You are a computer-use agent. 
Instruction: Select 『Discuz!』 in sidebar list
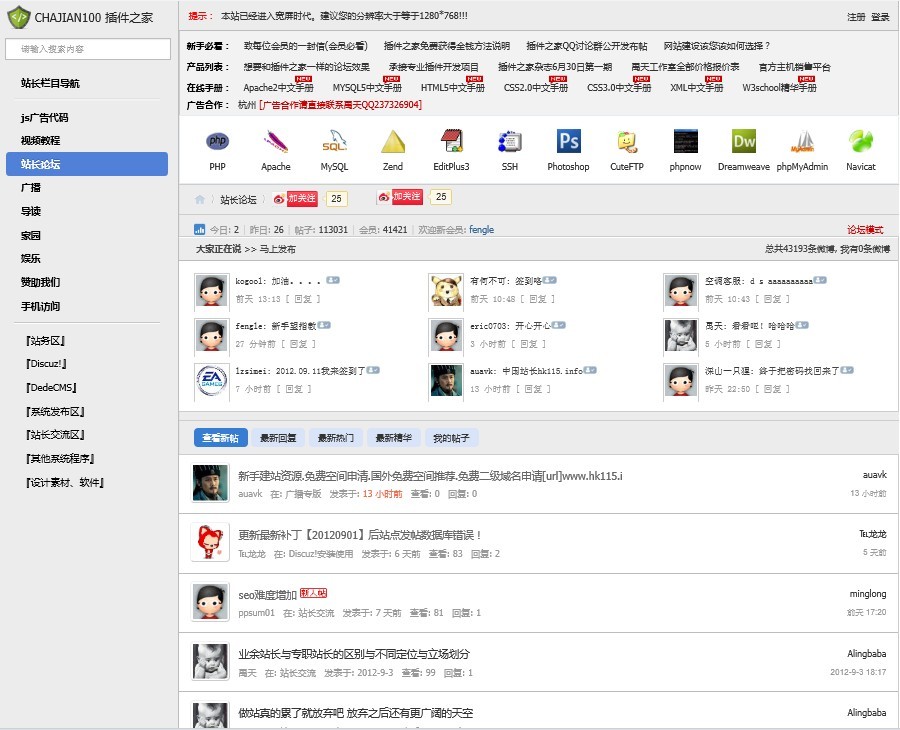tap(44, 364)
